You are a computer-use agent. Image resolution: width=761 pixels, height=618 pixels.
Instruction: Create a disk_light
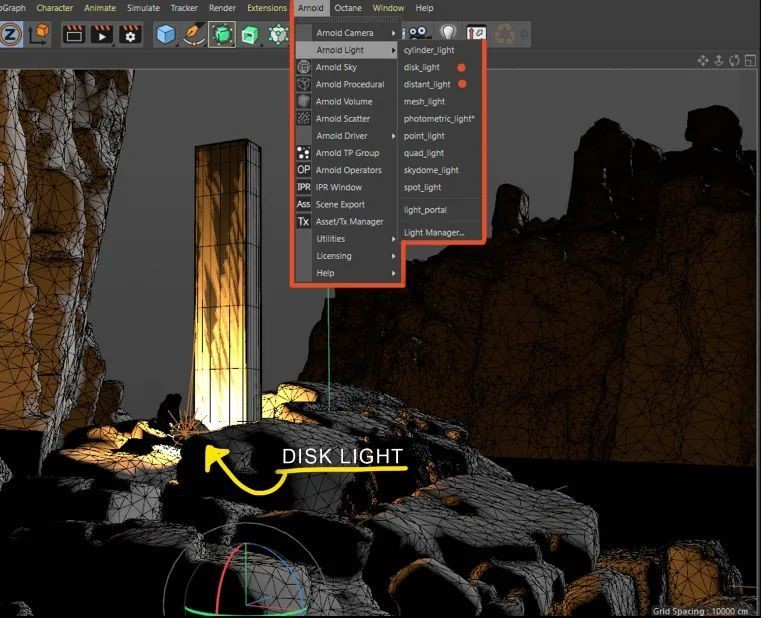tap(440, 67)
